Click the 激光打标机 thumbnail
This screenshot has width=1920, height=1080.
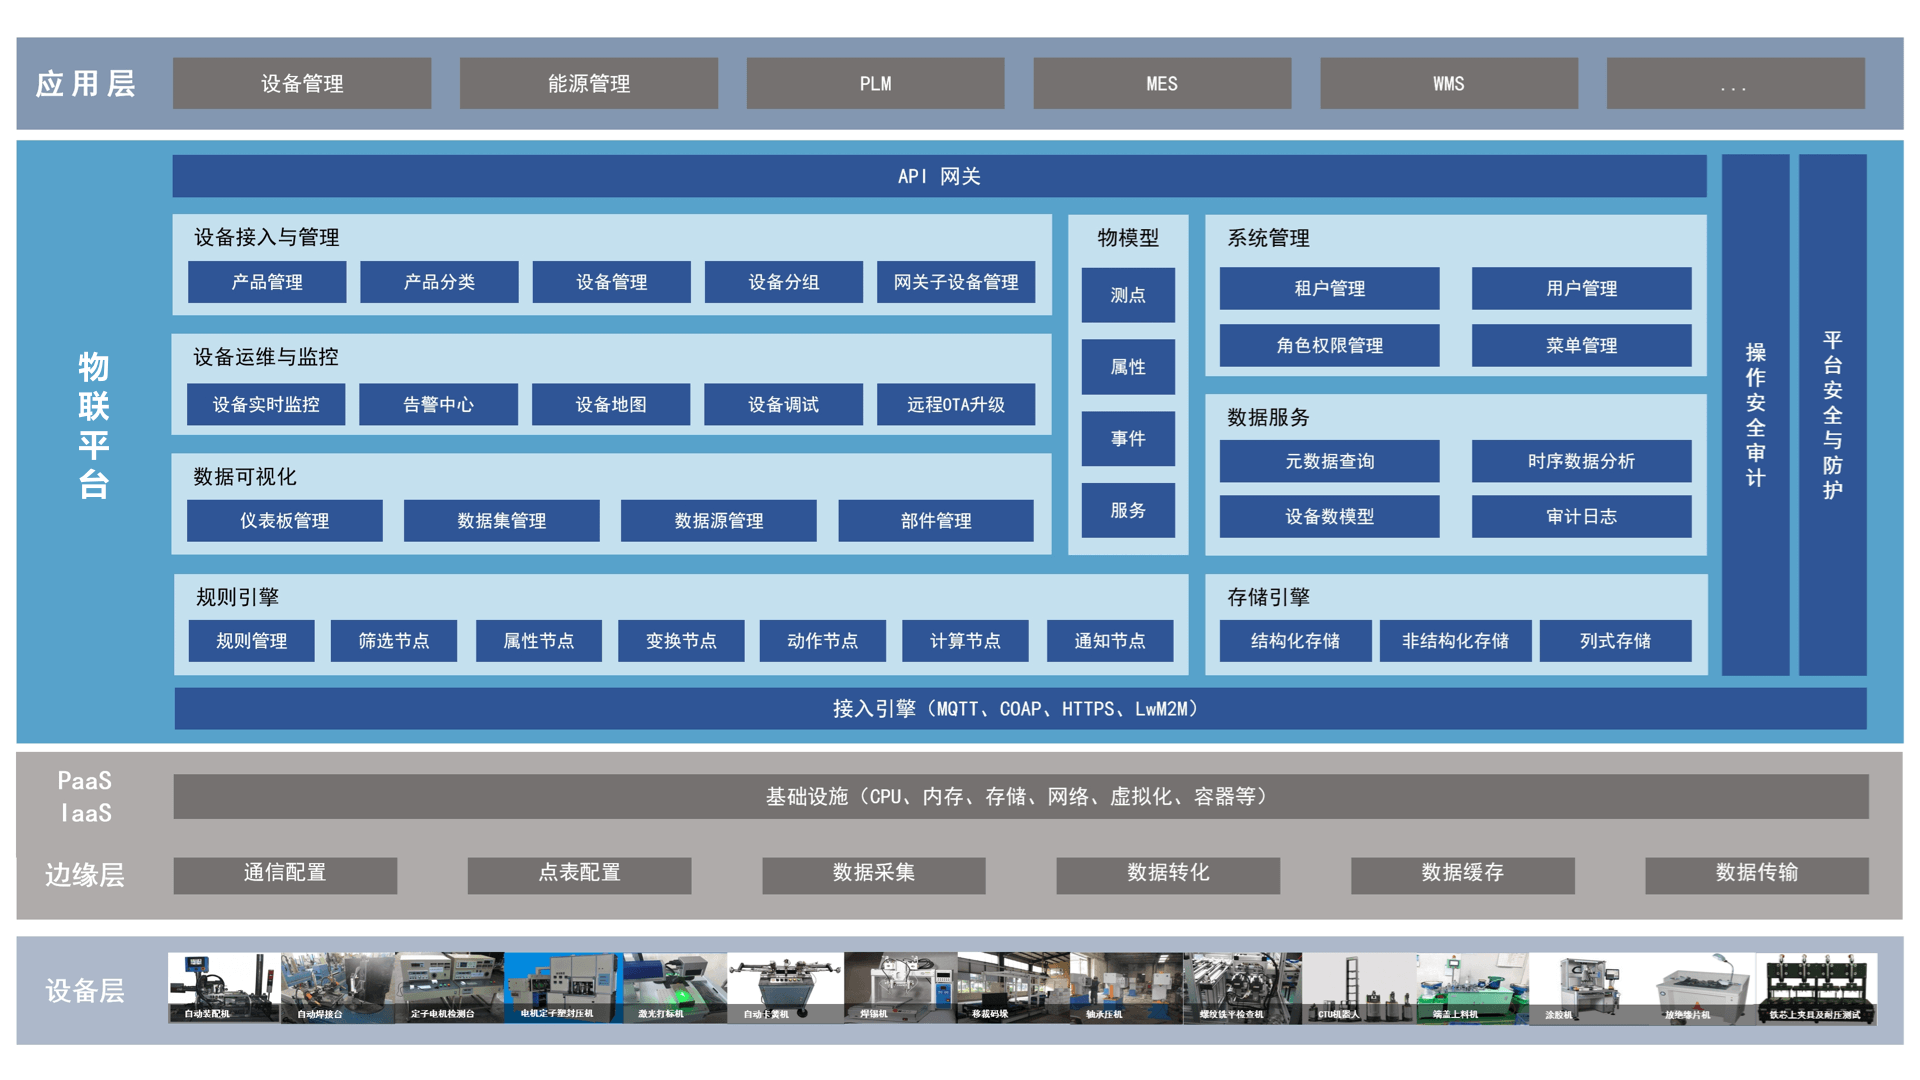pyautogui.click(x=674, y=987)
